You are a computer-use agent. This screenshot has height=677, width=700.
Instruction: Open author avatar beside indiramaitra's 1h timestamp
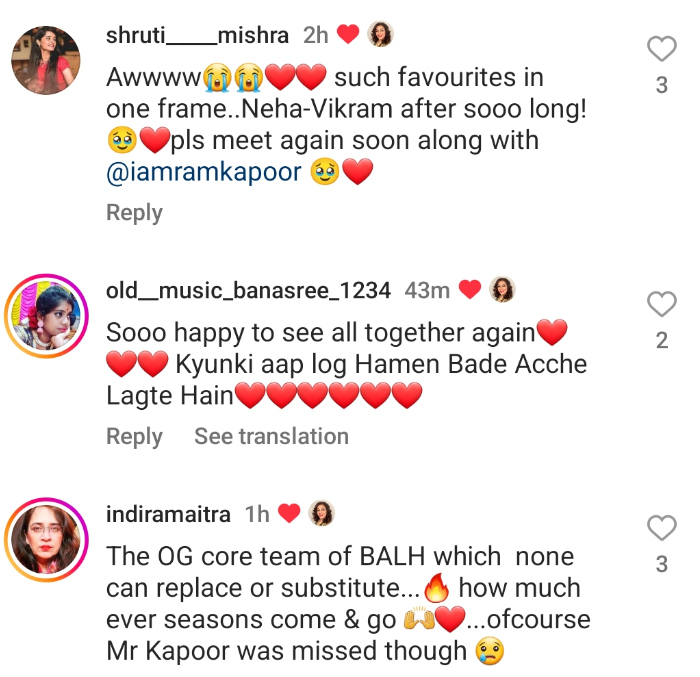[x=321, y=513]
